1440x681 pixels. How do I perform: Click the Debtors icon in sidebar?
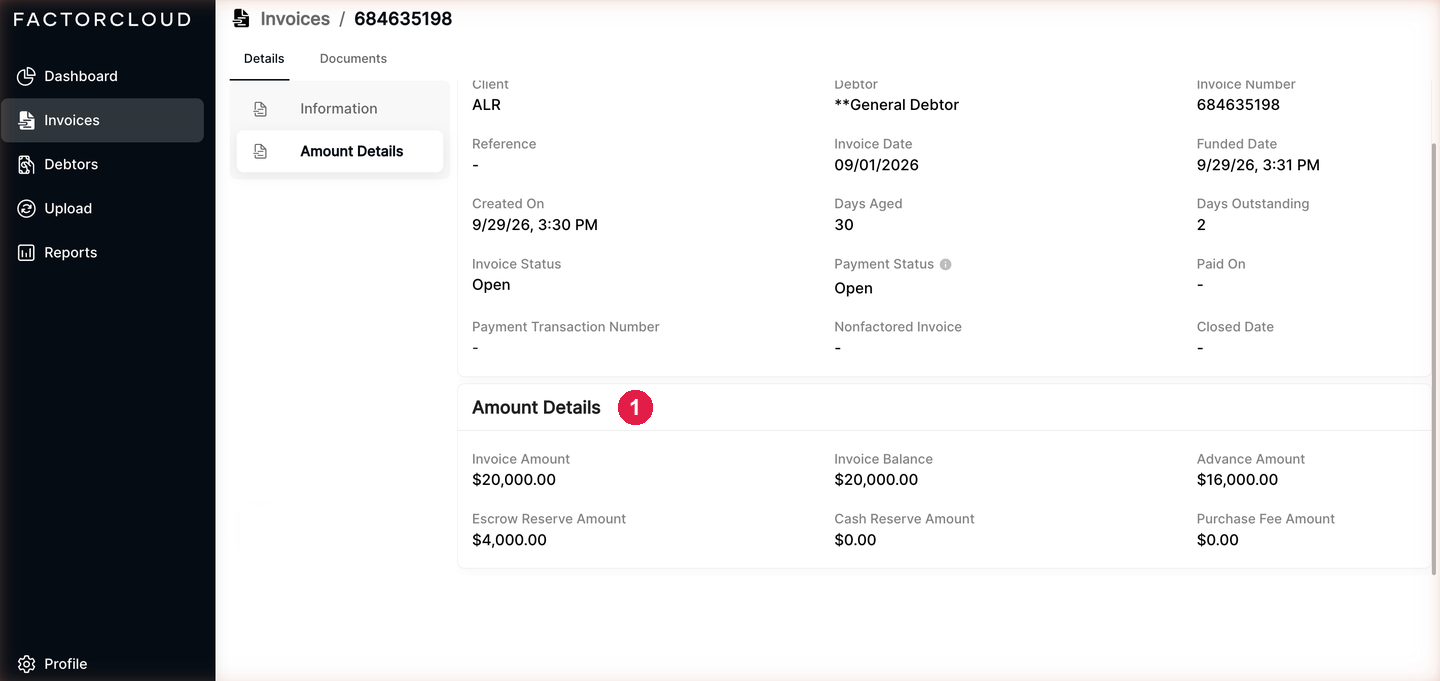pyautogui.click(x=27, y=164)
